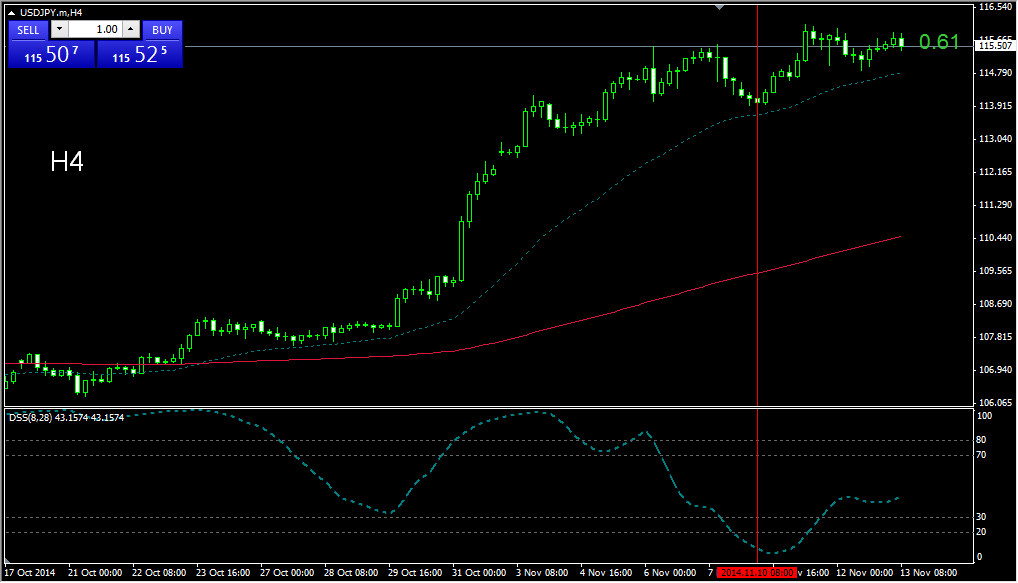Click the 108.690 price scale value
This screenshot has width=1018, height=583.
tap(996, 304)
